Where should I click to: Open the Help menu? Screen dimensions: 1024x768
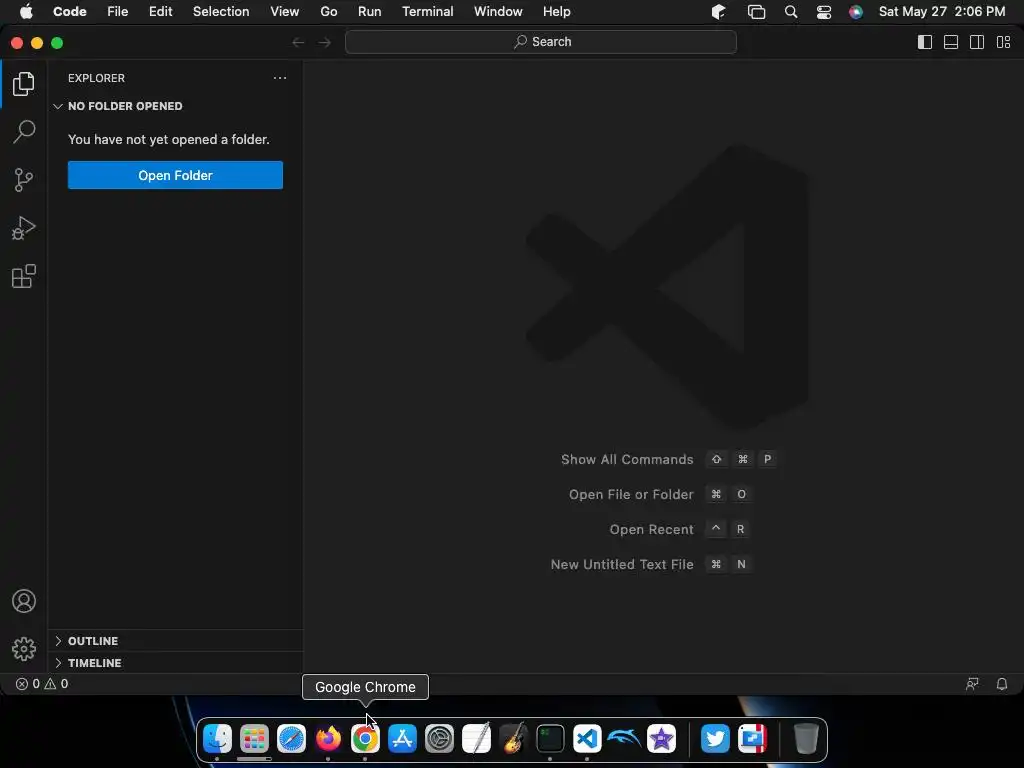point(556,12)
